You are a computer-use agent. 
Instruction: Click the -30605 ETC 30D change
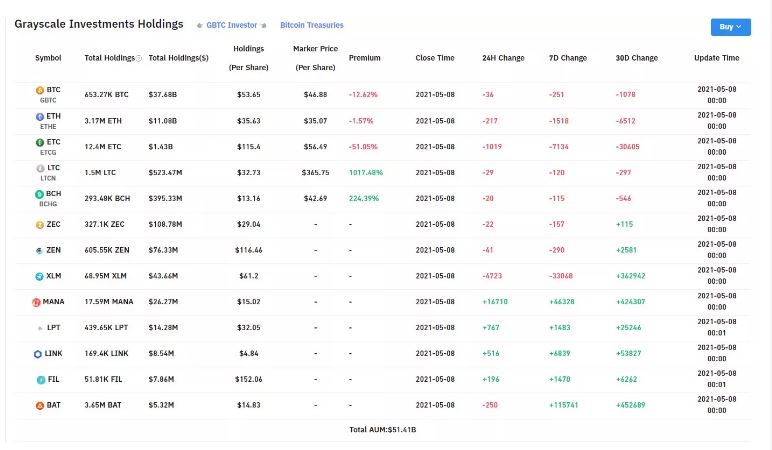pyautogui.click(x=628, y=147)
